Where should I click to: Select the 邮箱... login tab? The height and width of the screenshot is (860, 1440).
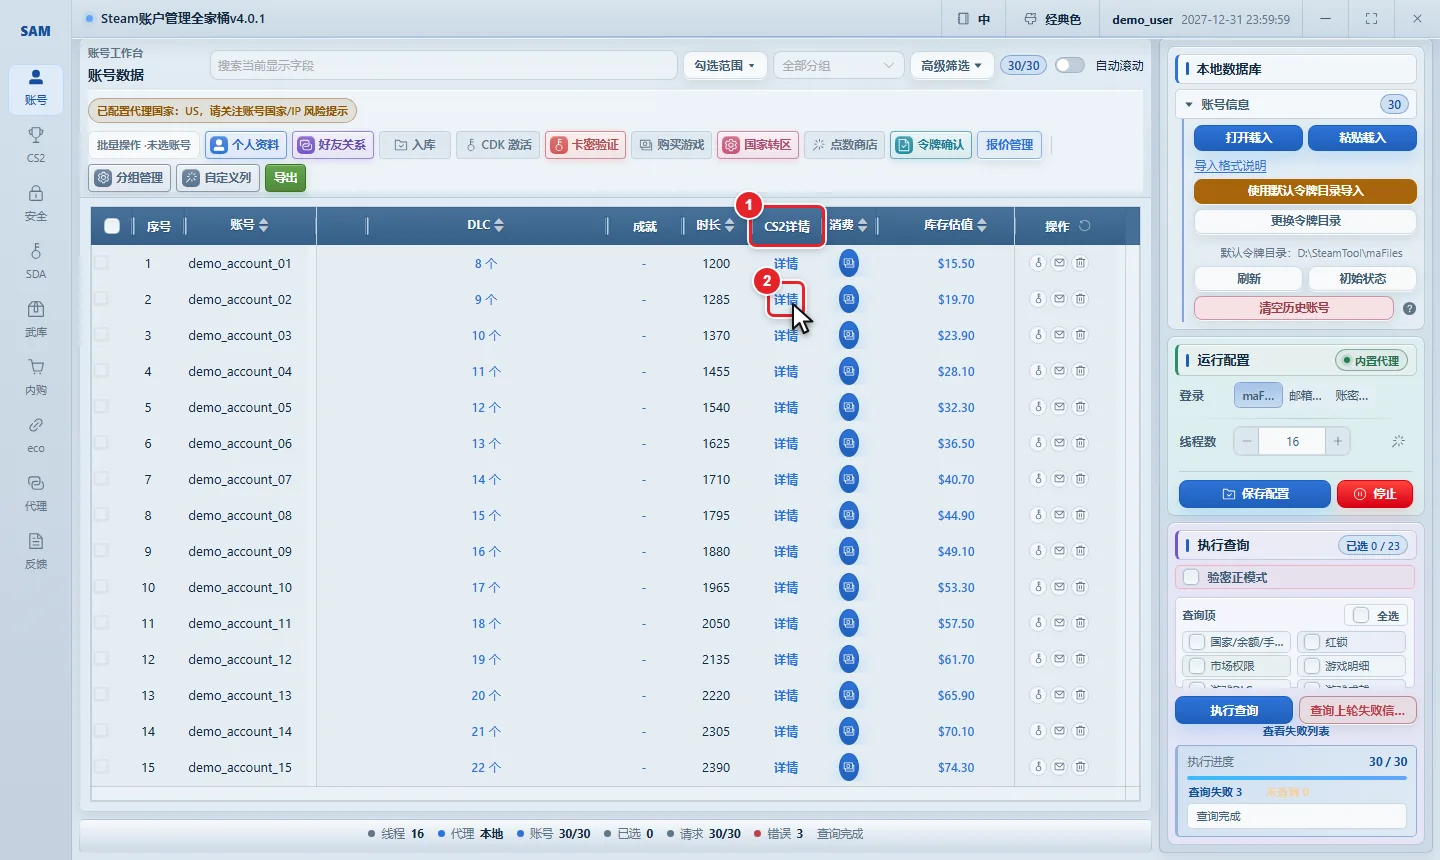[1305, 396]
